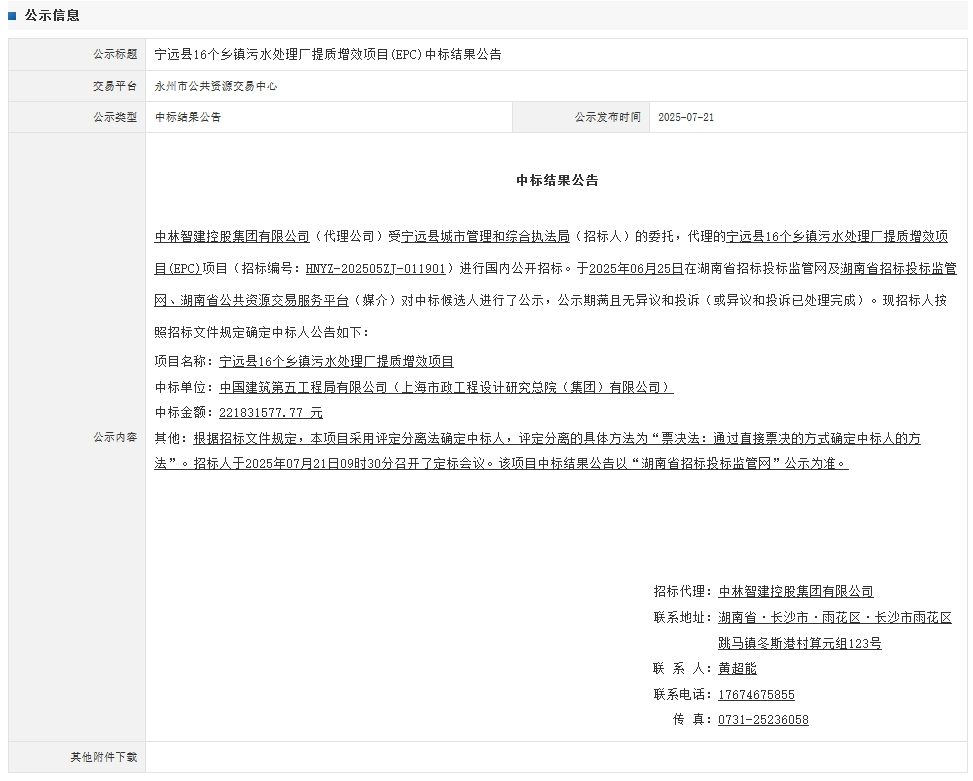This screenshot has height=781, width=973.
Task: Click the underlined date 2025年06月25日
Action: pyautogui.click(x=636, y=269)
